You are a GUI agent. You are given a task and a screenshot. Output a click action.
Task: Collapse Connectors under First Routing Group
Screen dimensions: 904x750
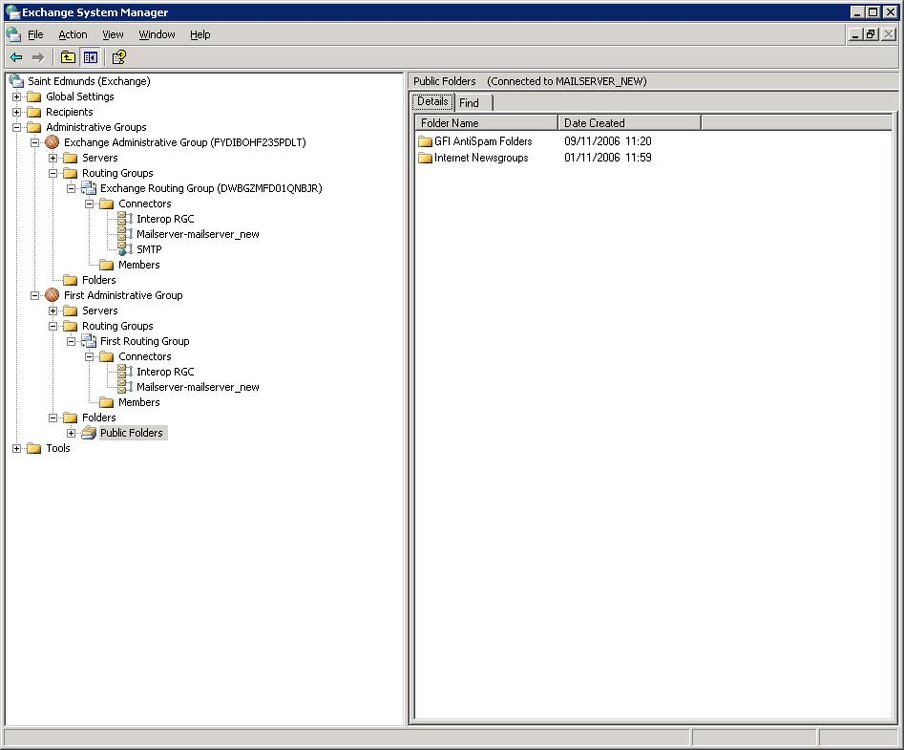(x=89, y=356)
